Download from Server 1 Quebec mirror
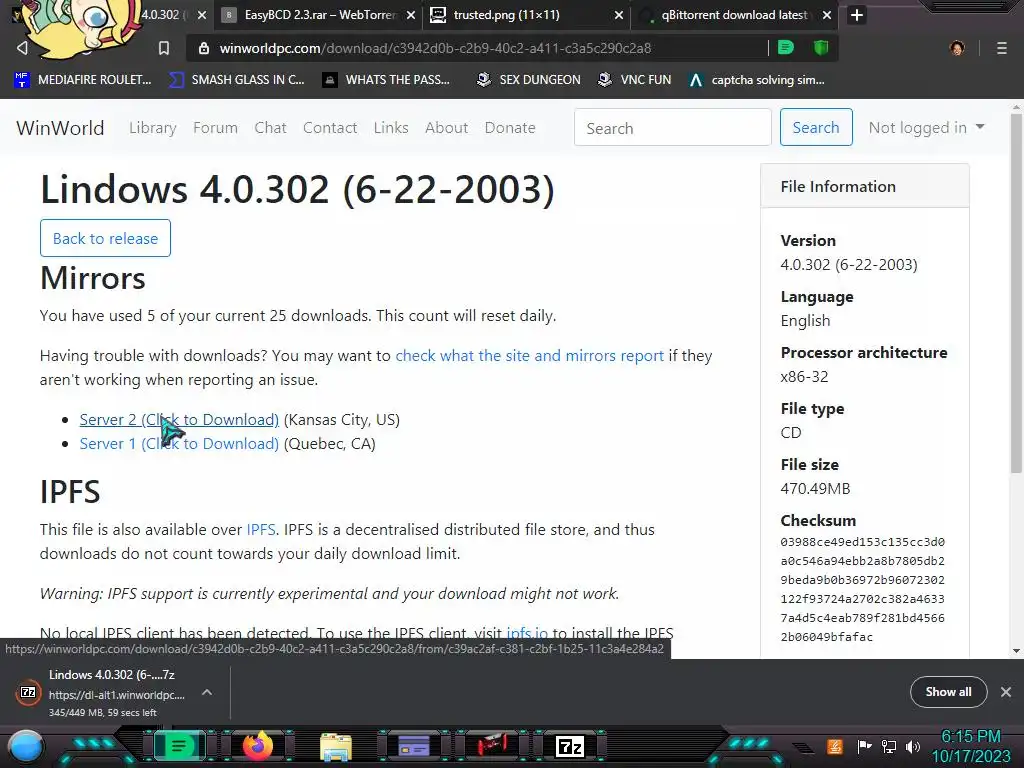The image size is (1024, 768). click(179, 443)
